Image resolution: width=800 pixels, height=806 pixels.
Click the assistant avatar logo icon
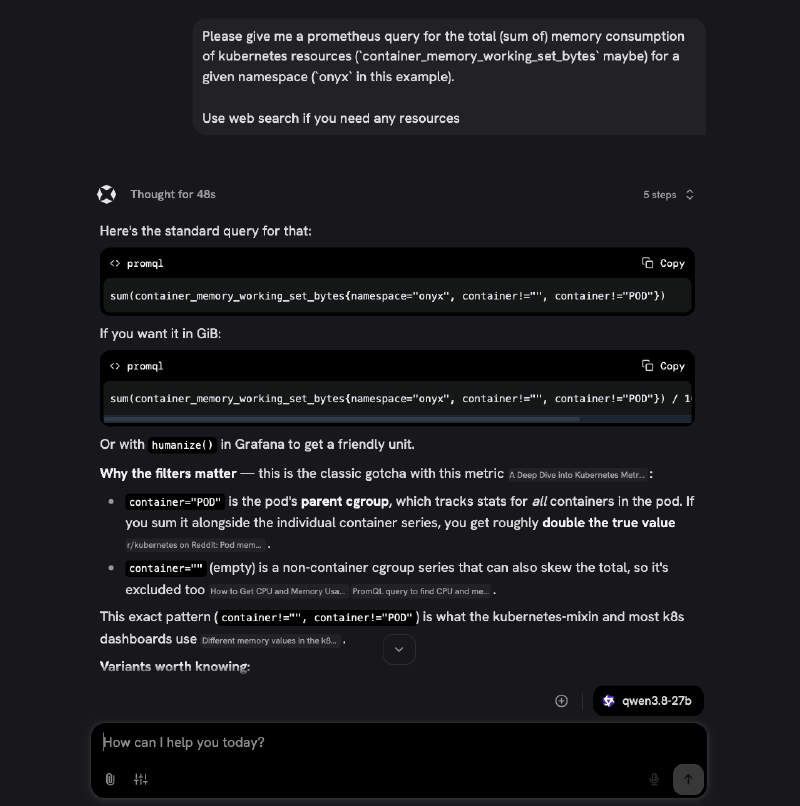106,194
